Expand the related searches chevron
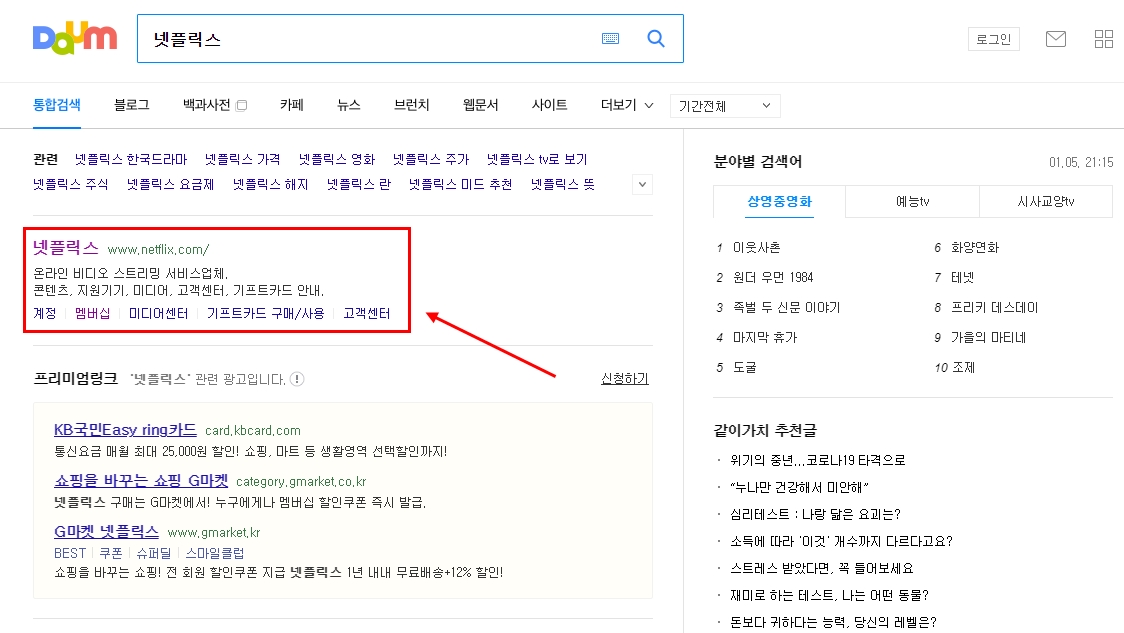 pos(642,184)
